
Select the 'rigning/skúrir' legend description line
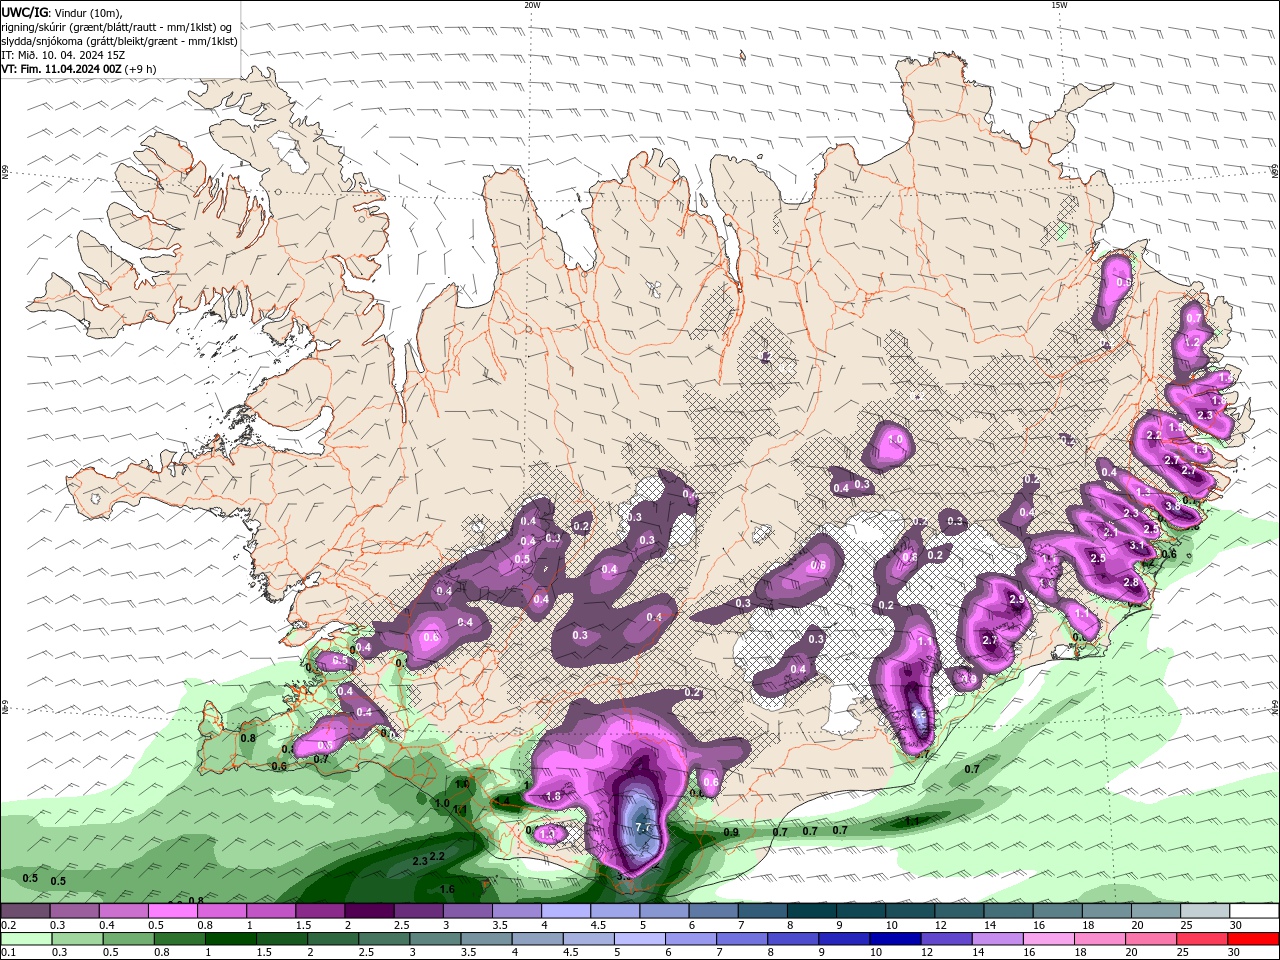pos(116,27)
